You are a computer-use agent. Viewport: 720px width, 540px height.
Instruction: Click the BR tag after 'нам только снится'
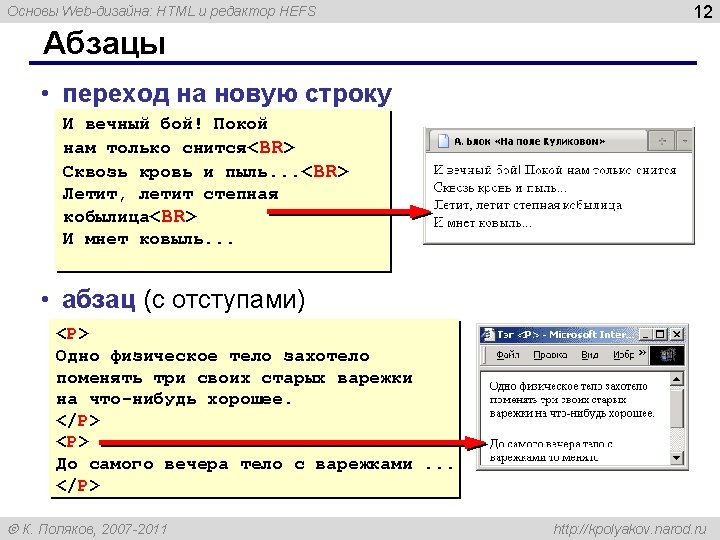point(271,147)
